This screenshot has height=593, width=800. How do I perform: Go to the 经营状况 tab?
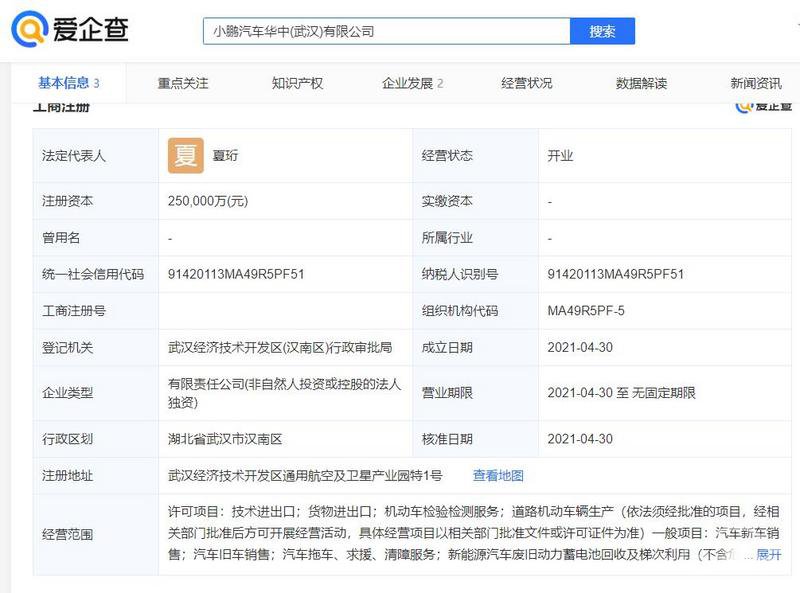(527, 83)
